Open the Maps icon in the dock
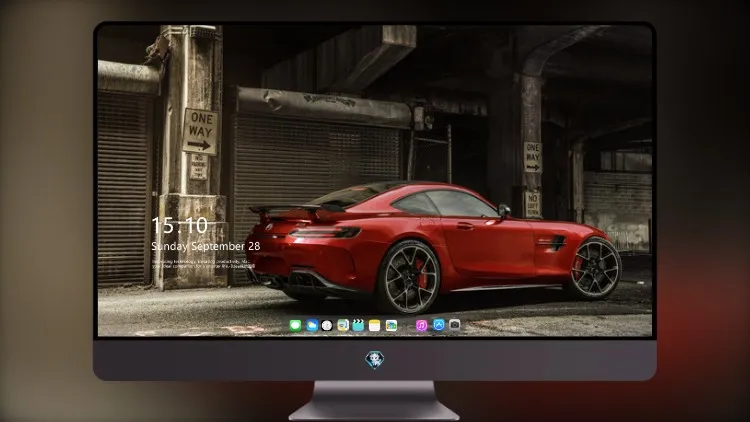Image resolution: width=750 pixels, height=422 pixels. [x=343, y=325]
